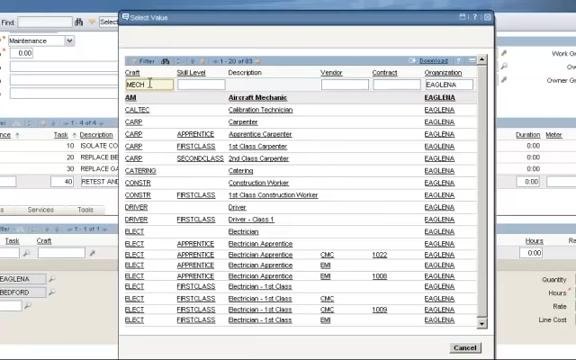
Task: Click the lookup icon next to BEDFORD field
Action: tap(52, 292)
